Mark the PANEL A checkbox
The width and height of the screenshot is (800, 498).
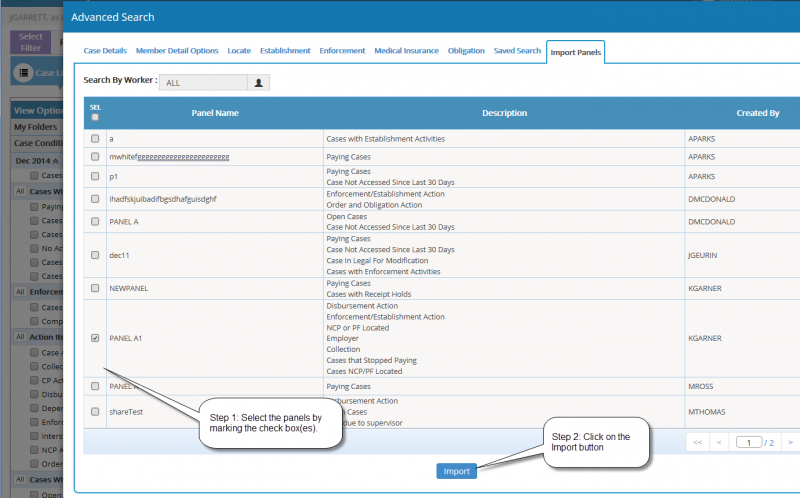(x=95, y=221)
